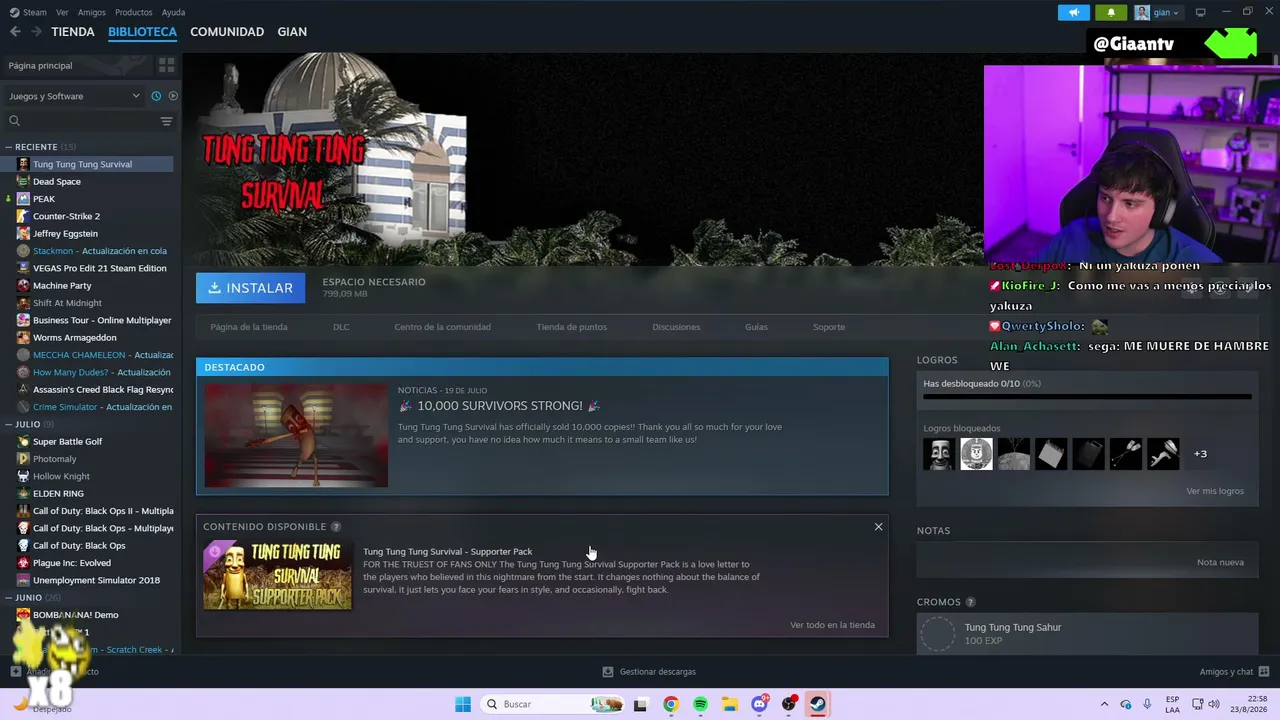The image size is (1280, 720).
Task: Click the blue INSTALAR button
Action: coord(251,288)
